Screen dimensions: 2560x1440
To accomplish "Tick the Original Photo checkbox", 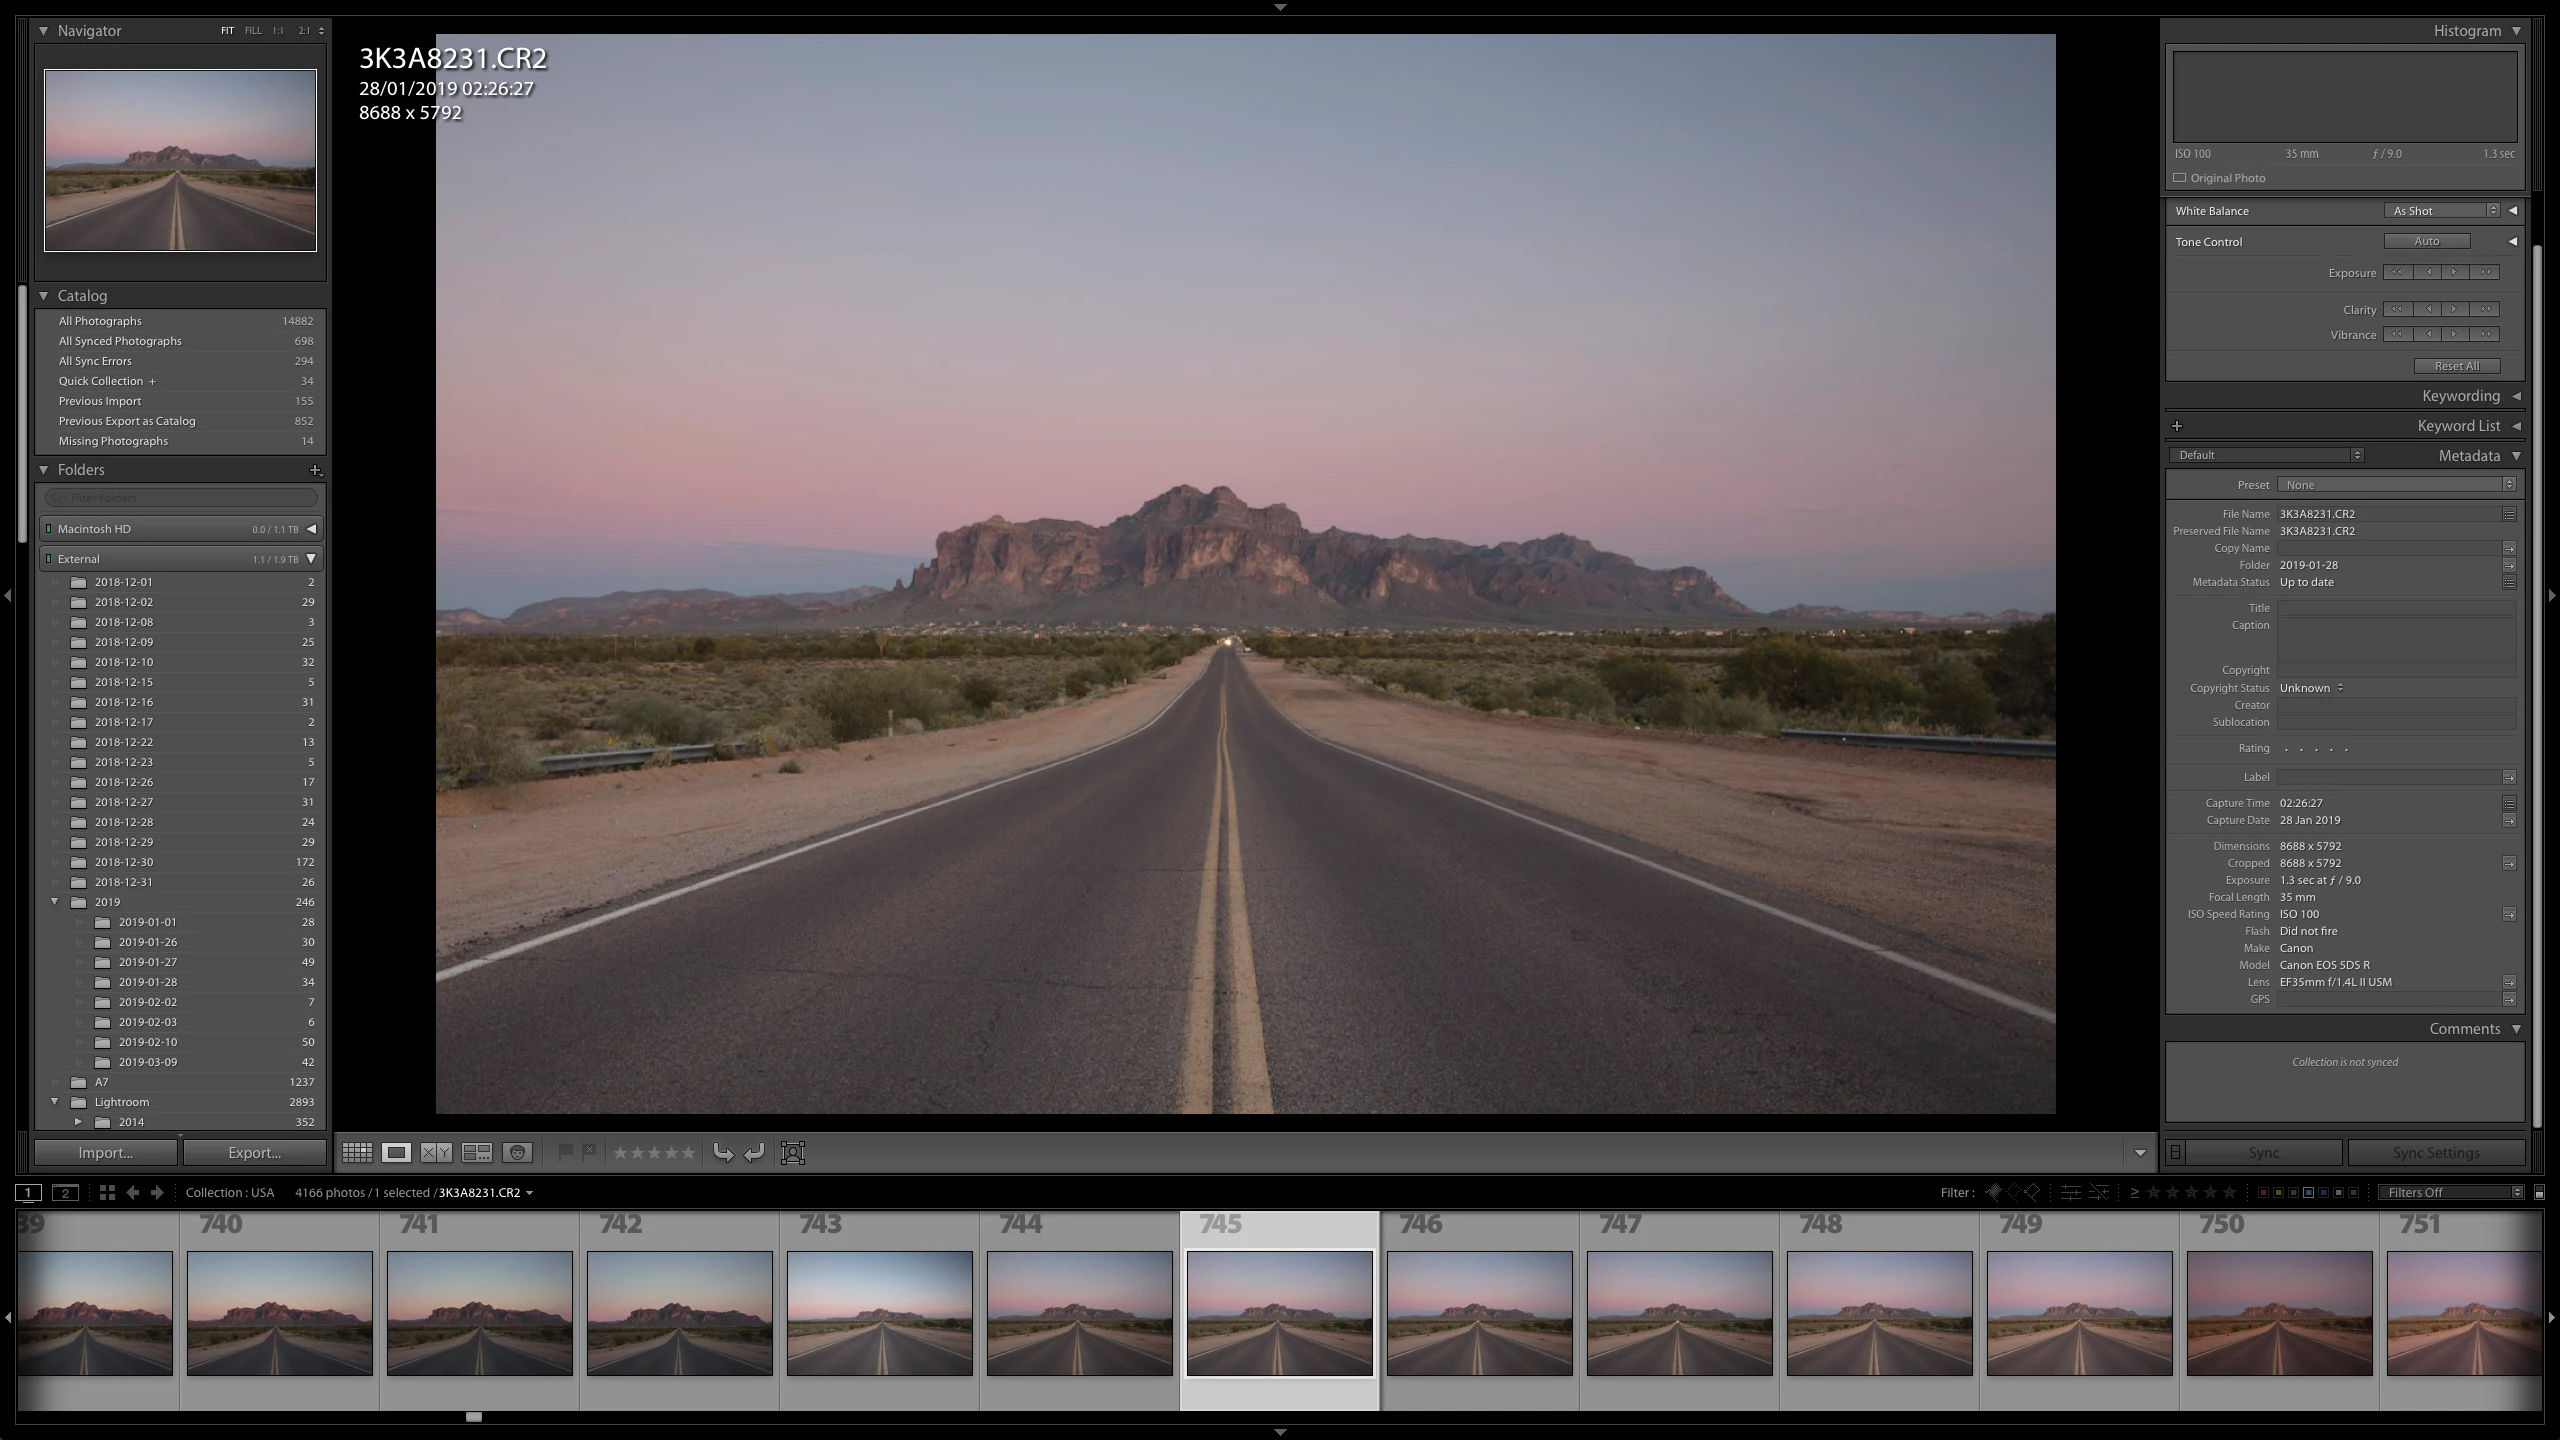I will tap(2179, 178).
